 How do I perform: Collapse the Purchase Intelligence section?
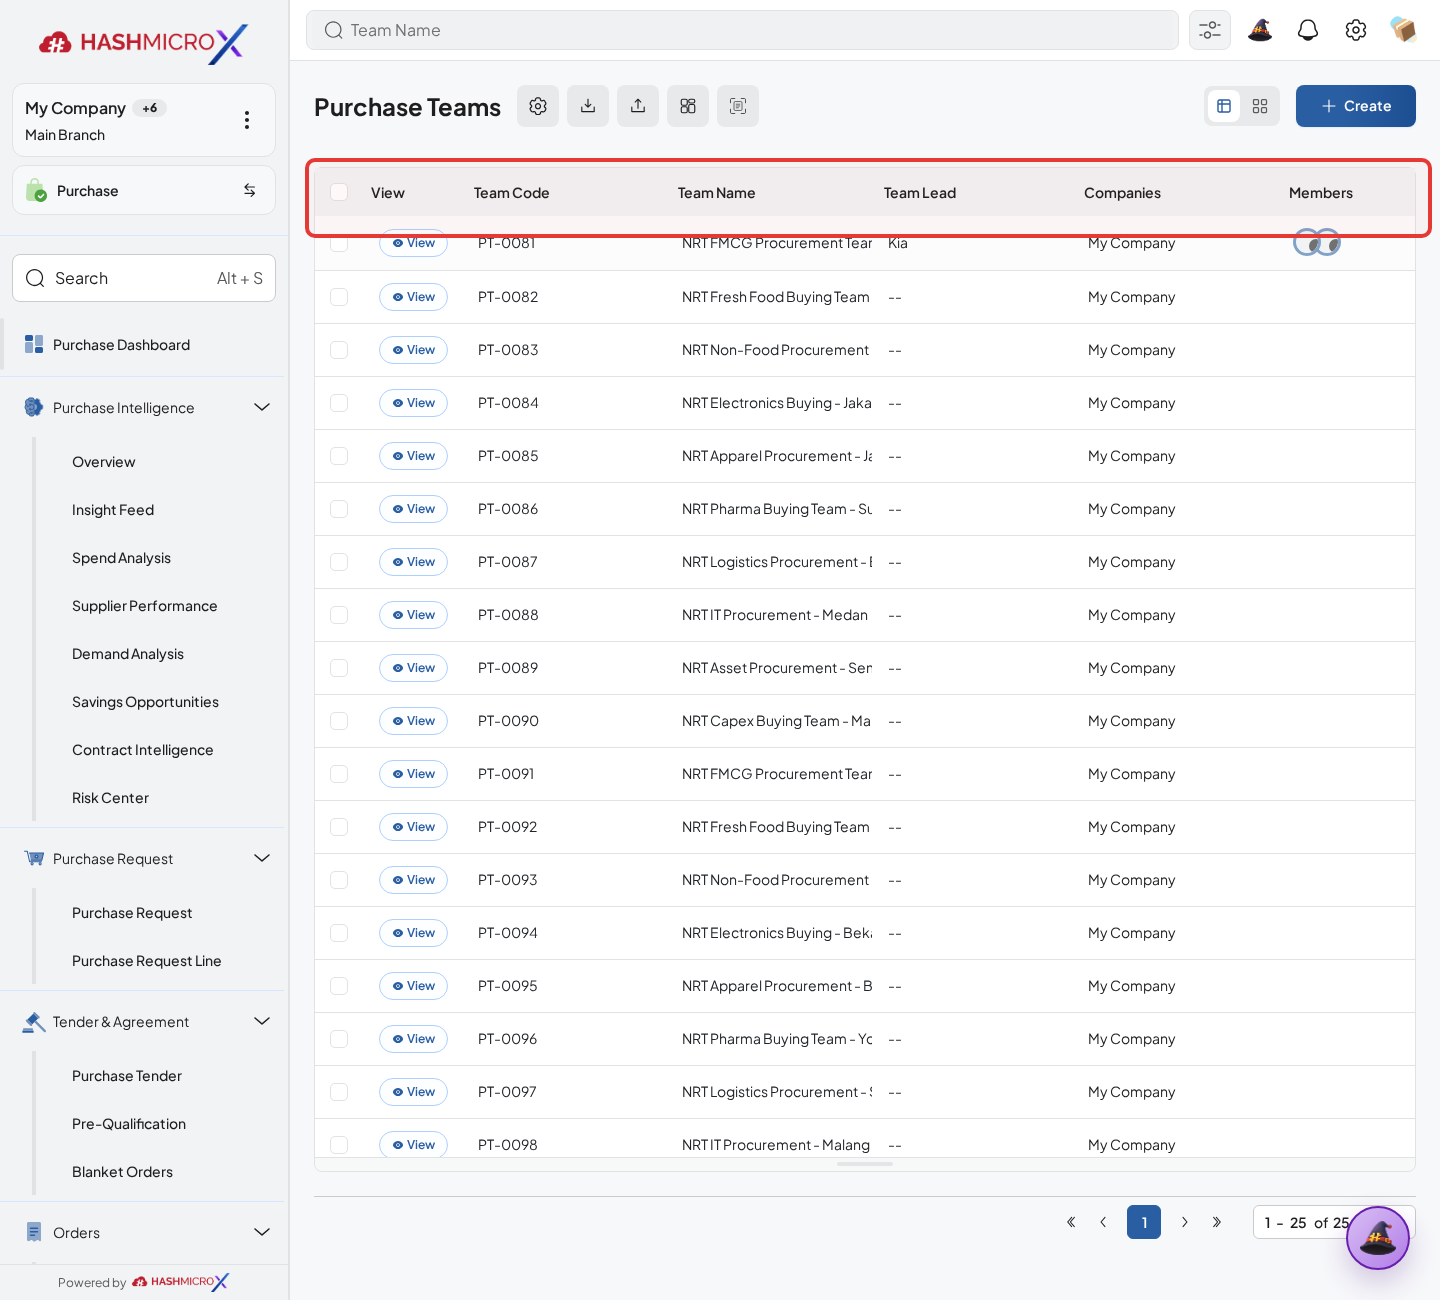262,407
